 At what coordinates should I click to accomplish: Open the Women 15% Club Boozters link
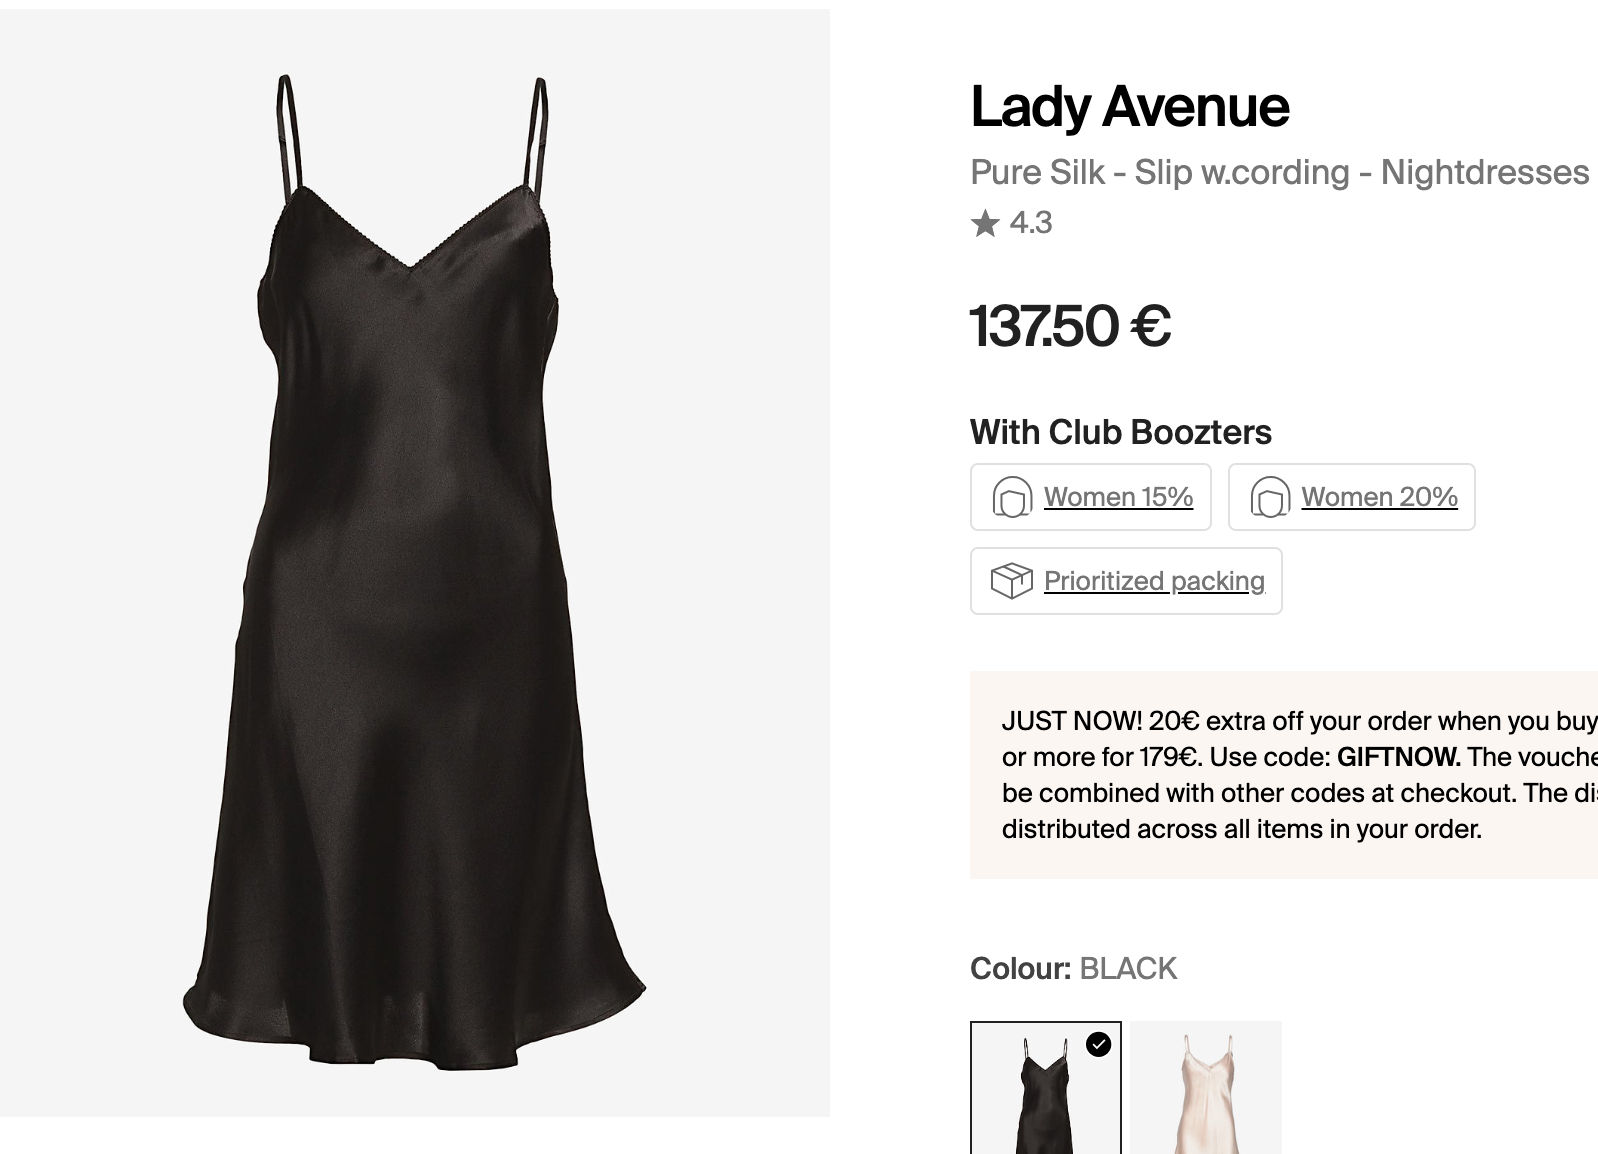click(1118, 497)
